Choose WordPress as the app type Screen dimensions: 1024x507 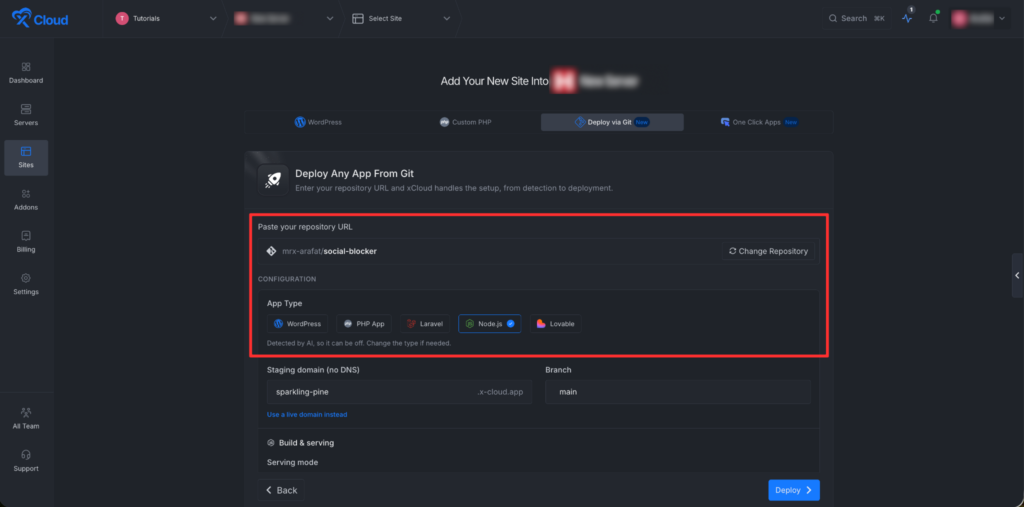[298, 323]
